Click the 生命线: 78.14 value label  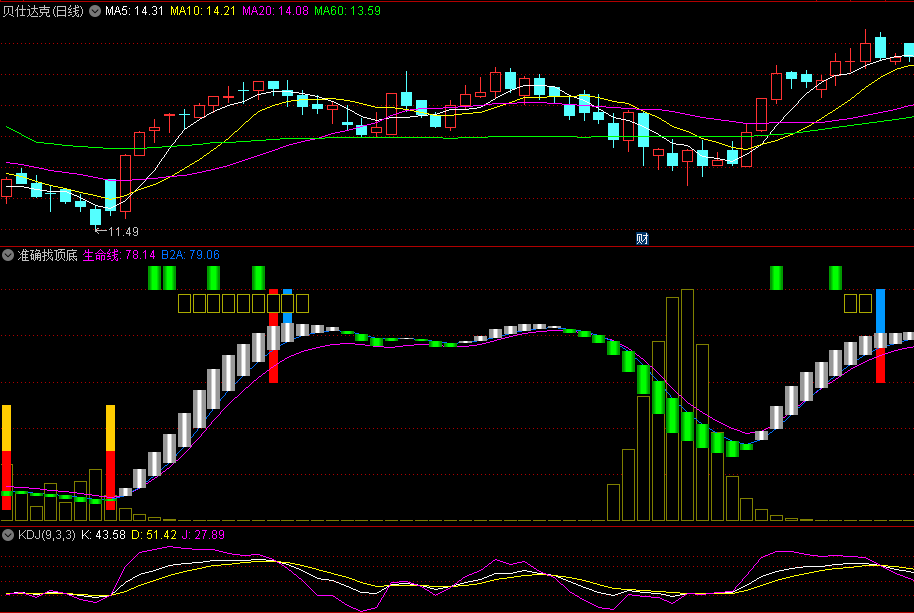click(119, 255)
